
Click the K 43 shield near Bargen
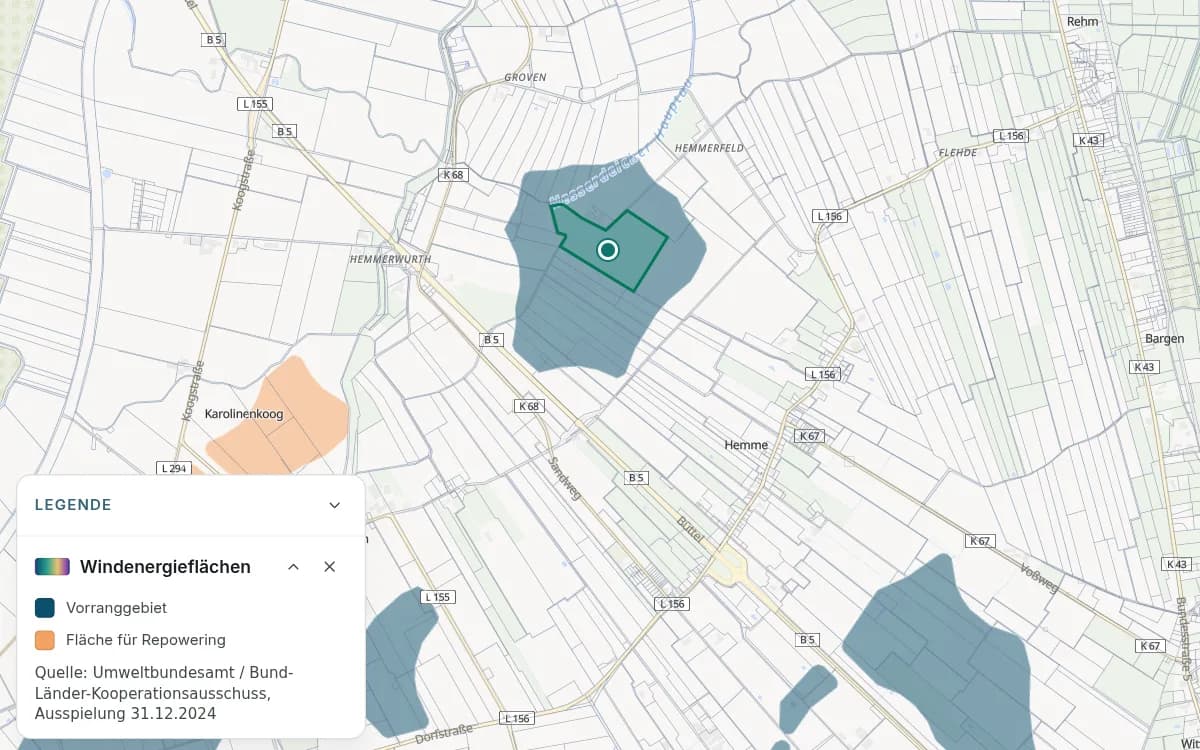pyautogui.click(x=1144, y=367)
